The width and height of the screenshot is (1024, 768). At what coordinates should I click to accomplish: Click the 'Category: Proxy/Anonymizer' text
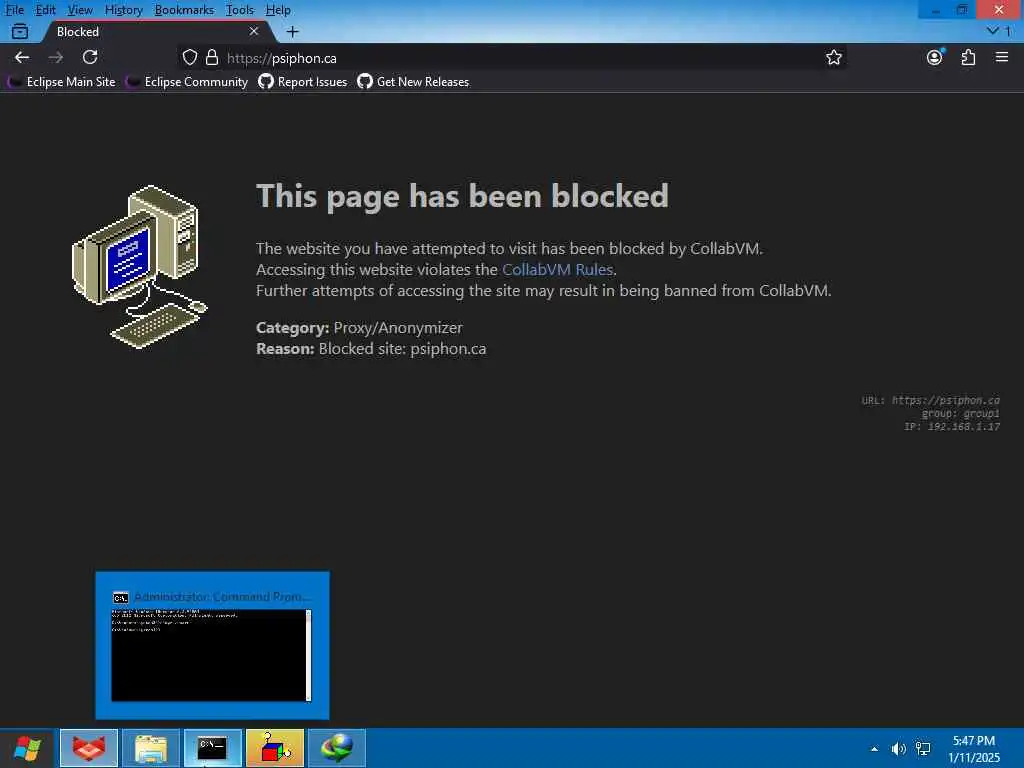pos(359,327)
